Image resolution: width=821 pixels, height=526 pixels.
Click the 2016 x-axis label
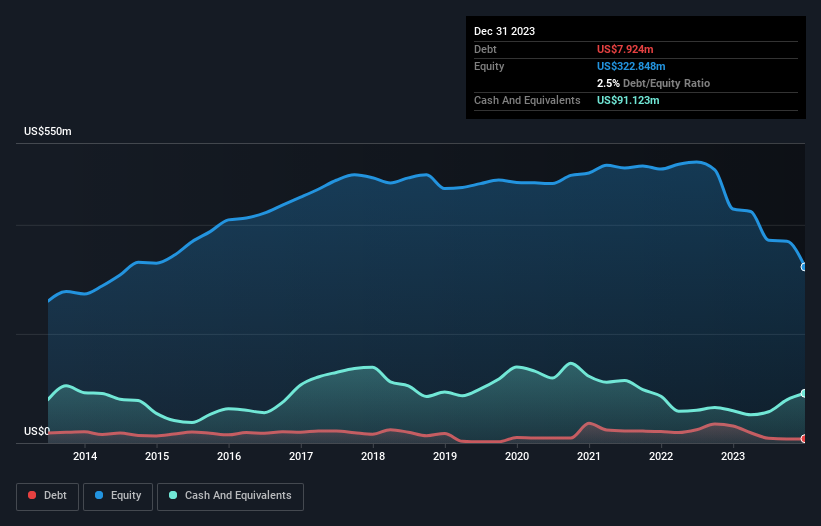coord(229,456)
